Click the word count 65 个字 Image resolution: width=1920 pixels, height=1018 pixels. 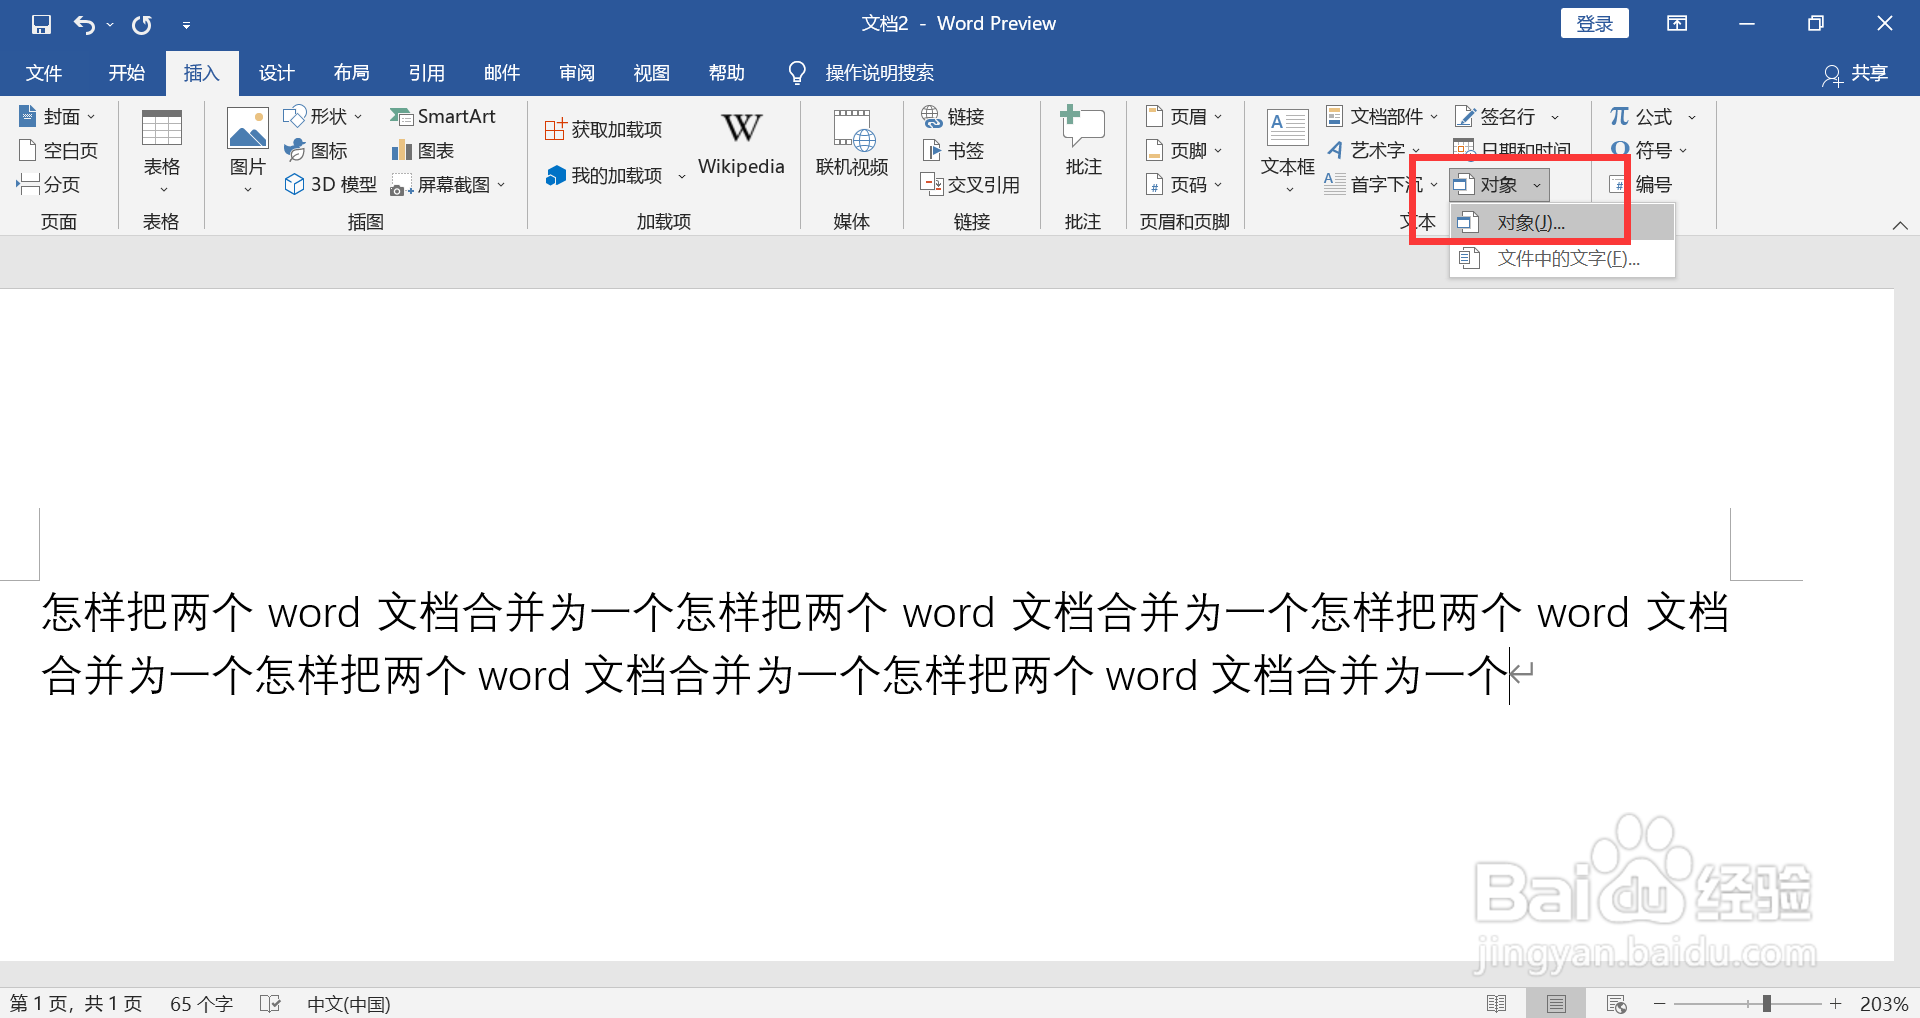(201, 1003)
